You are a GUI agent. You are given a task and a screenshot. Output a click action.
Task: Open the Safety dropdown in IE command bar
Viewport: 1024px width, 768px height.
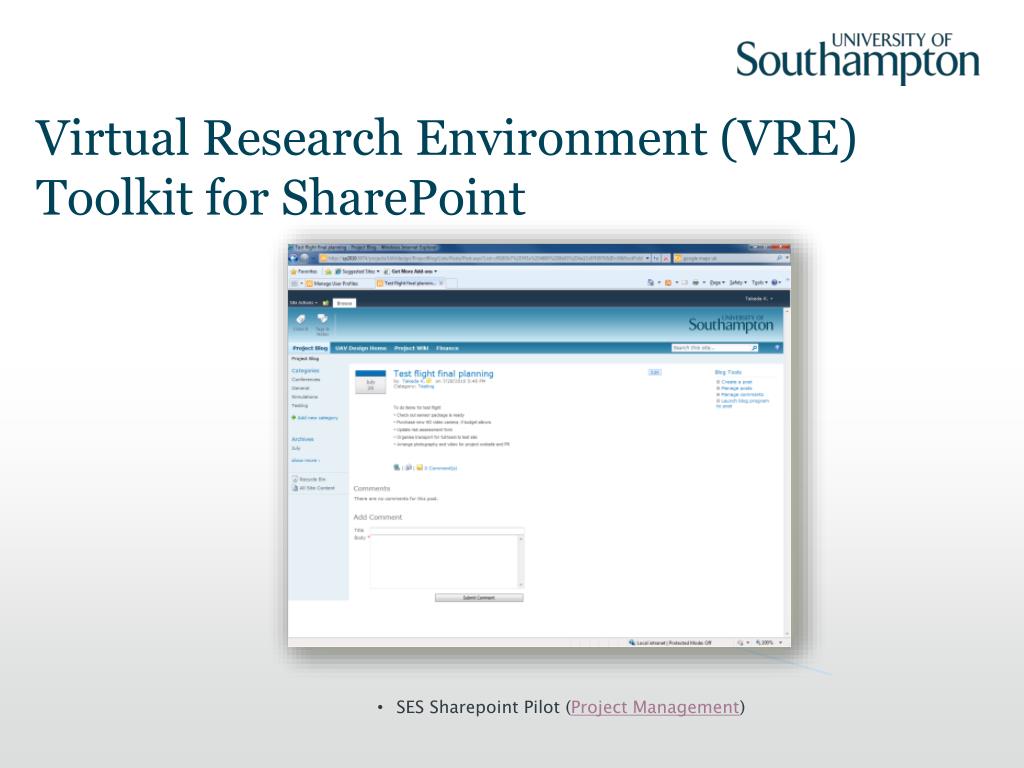click(738, 283)
